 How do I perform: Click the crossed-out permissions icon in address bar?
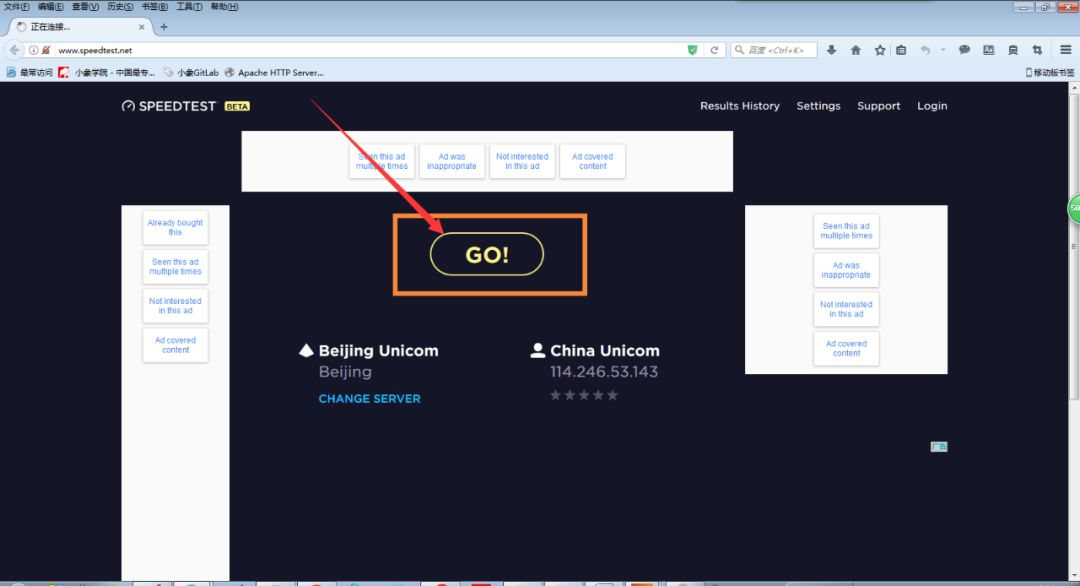pos(45,50)
